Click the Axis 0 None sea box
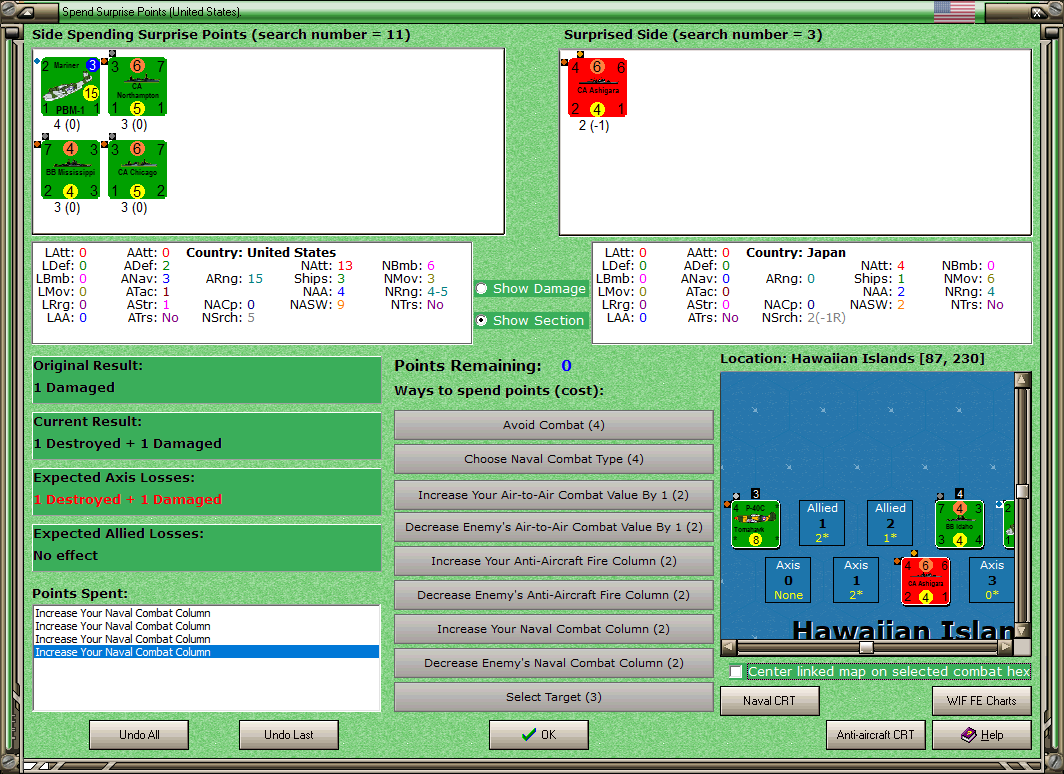 pos(788,580)
